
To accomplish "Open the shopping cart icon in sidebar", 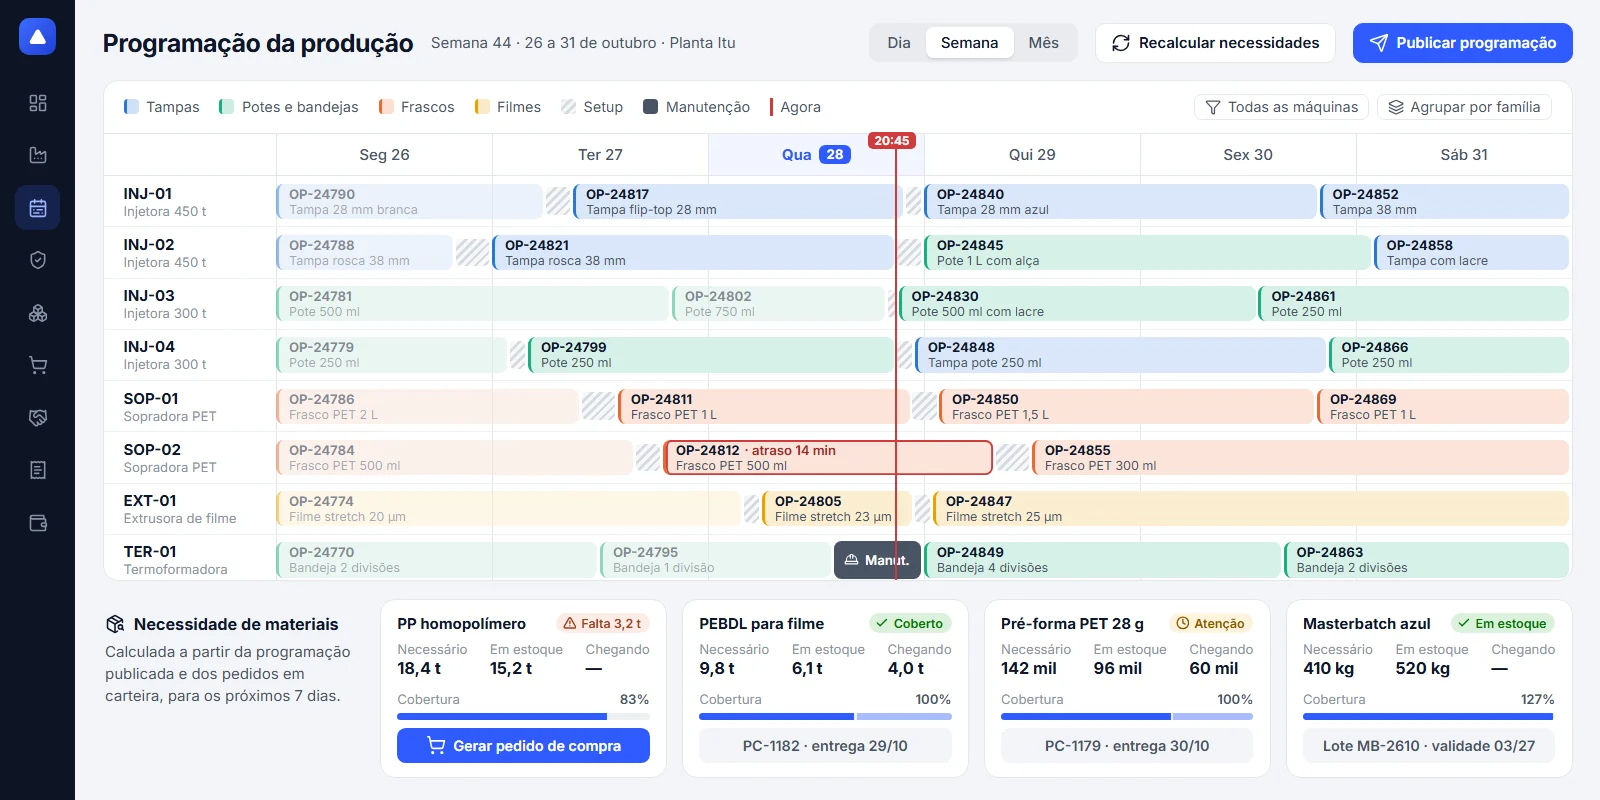I will pyautogui.click(x=38, y=365).
